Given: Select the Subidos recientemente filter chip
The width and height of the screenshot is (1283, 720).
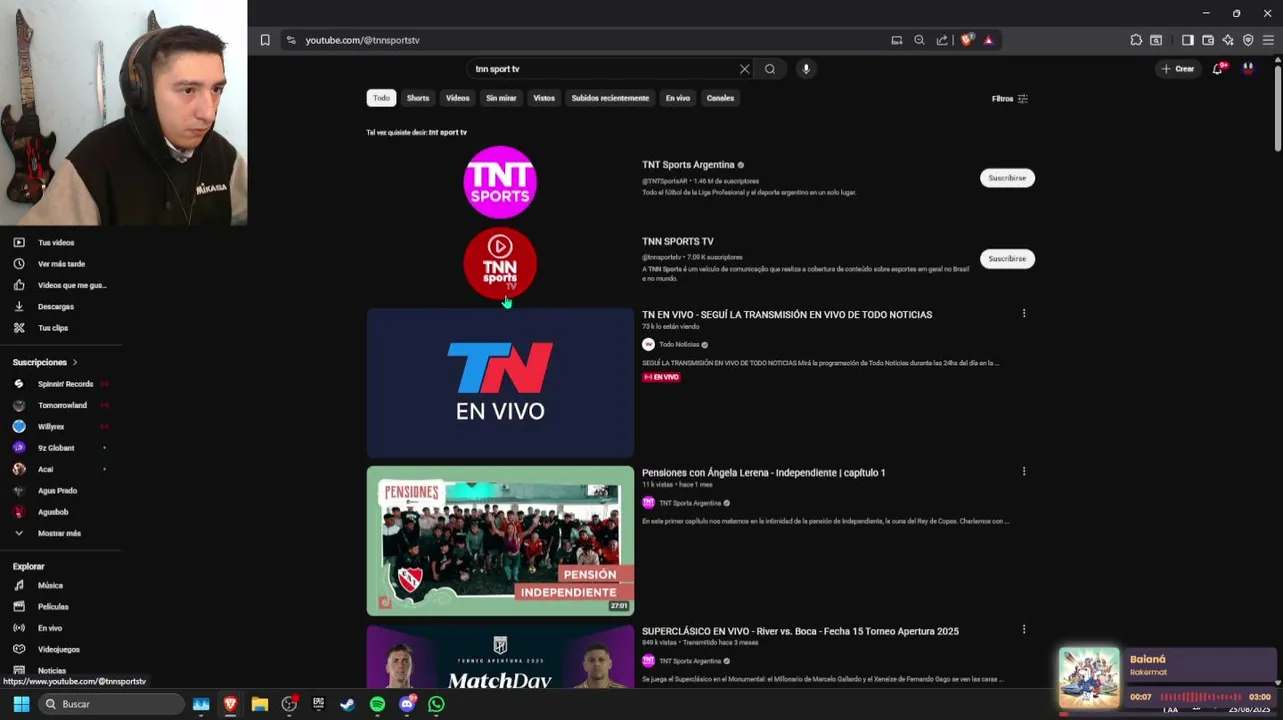Looking at the screenshot, I should point(610,98).
